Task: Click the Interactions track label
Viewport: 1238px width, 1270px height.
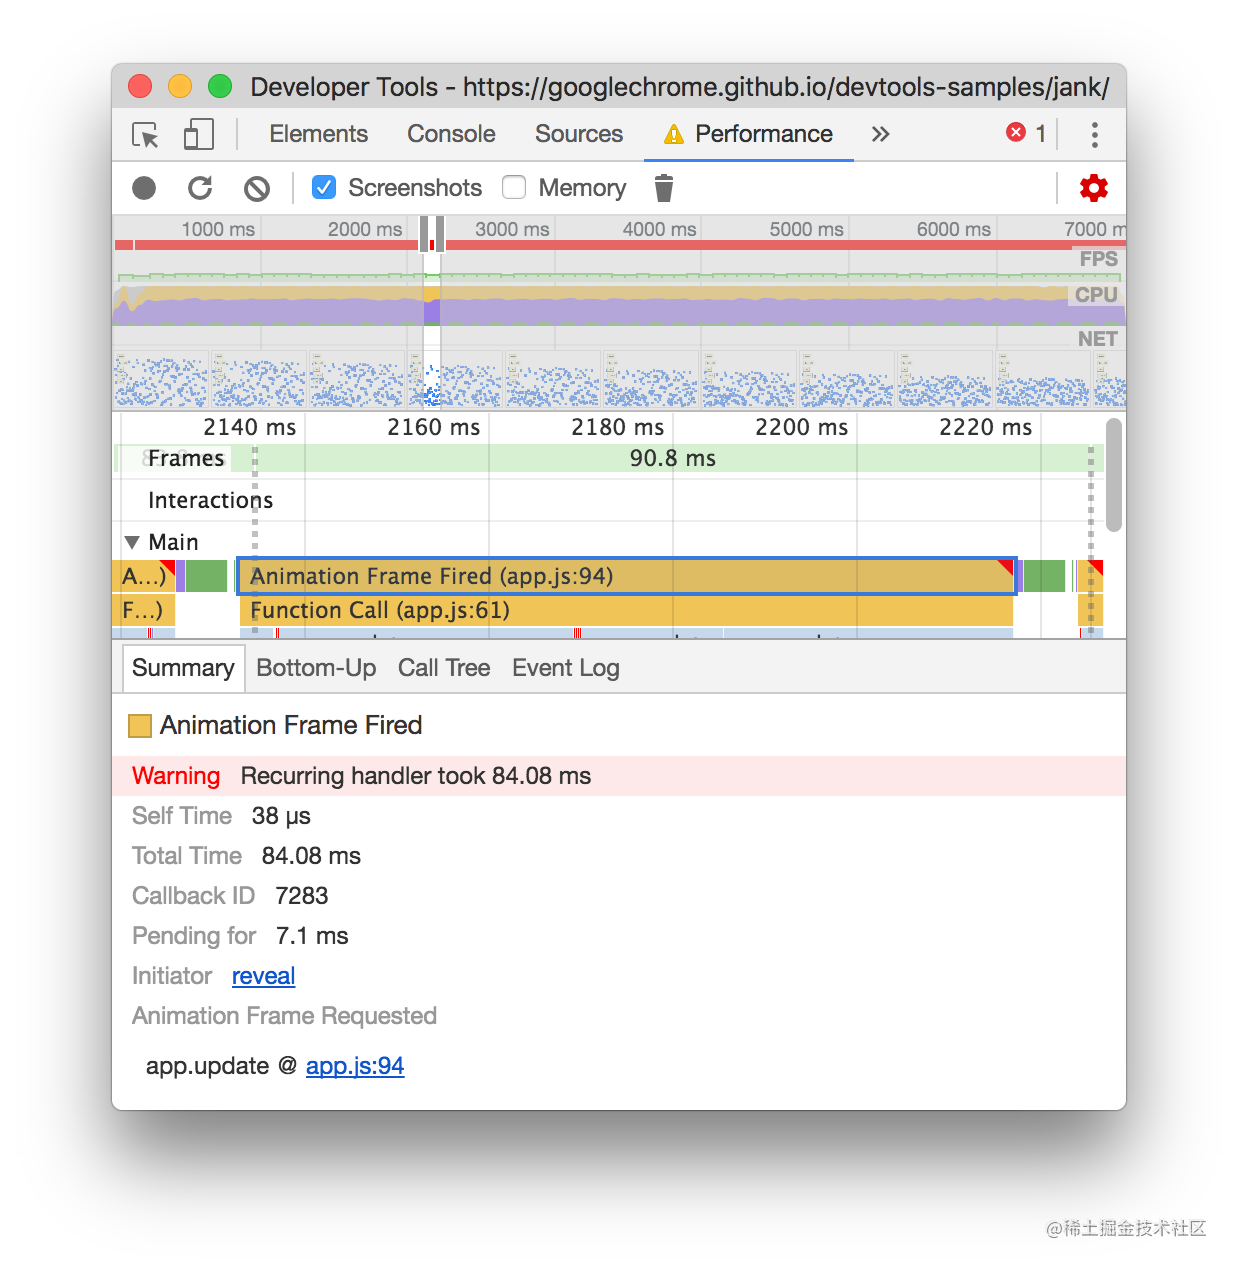Action: 210,500
